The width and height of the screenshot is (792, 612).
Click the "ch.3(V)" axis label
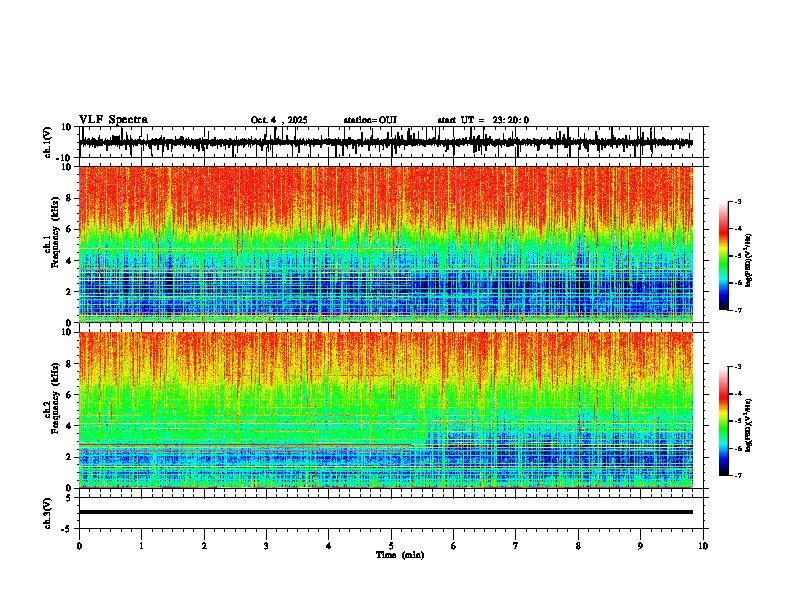click(48, 513)
